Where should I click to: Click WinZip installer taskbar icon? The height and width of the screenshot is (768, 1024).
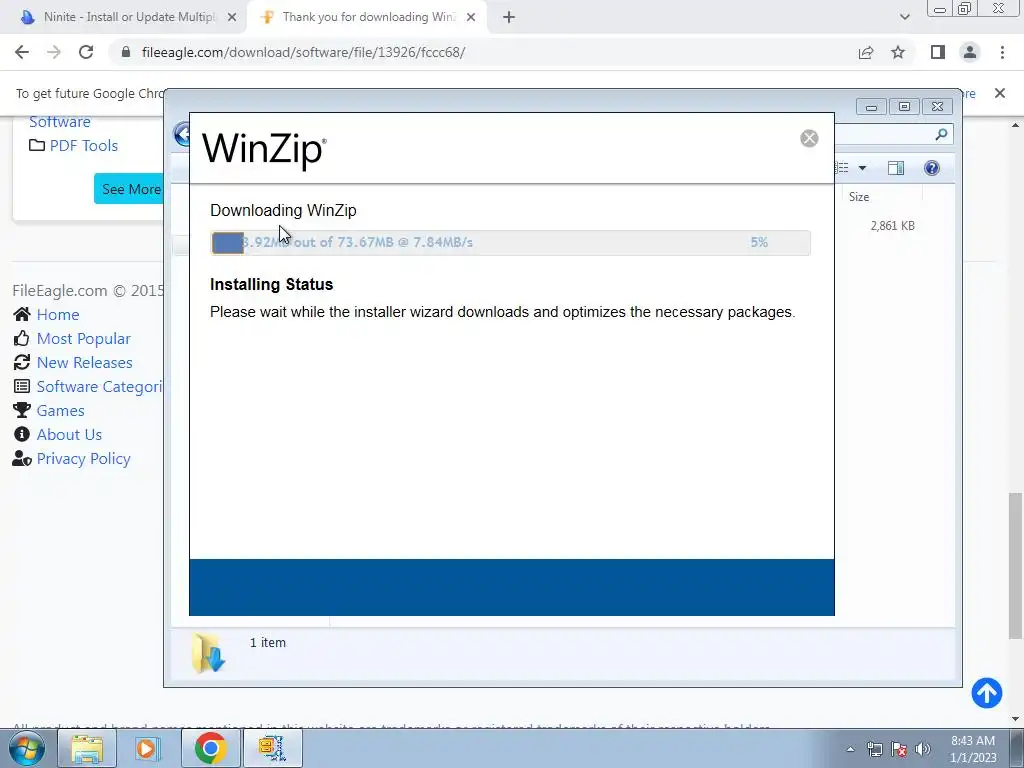coord(272,748)
